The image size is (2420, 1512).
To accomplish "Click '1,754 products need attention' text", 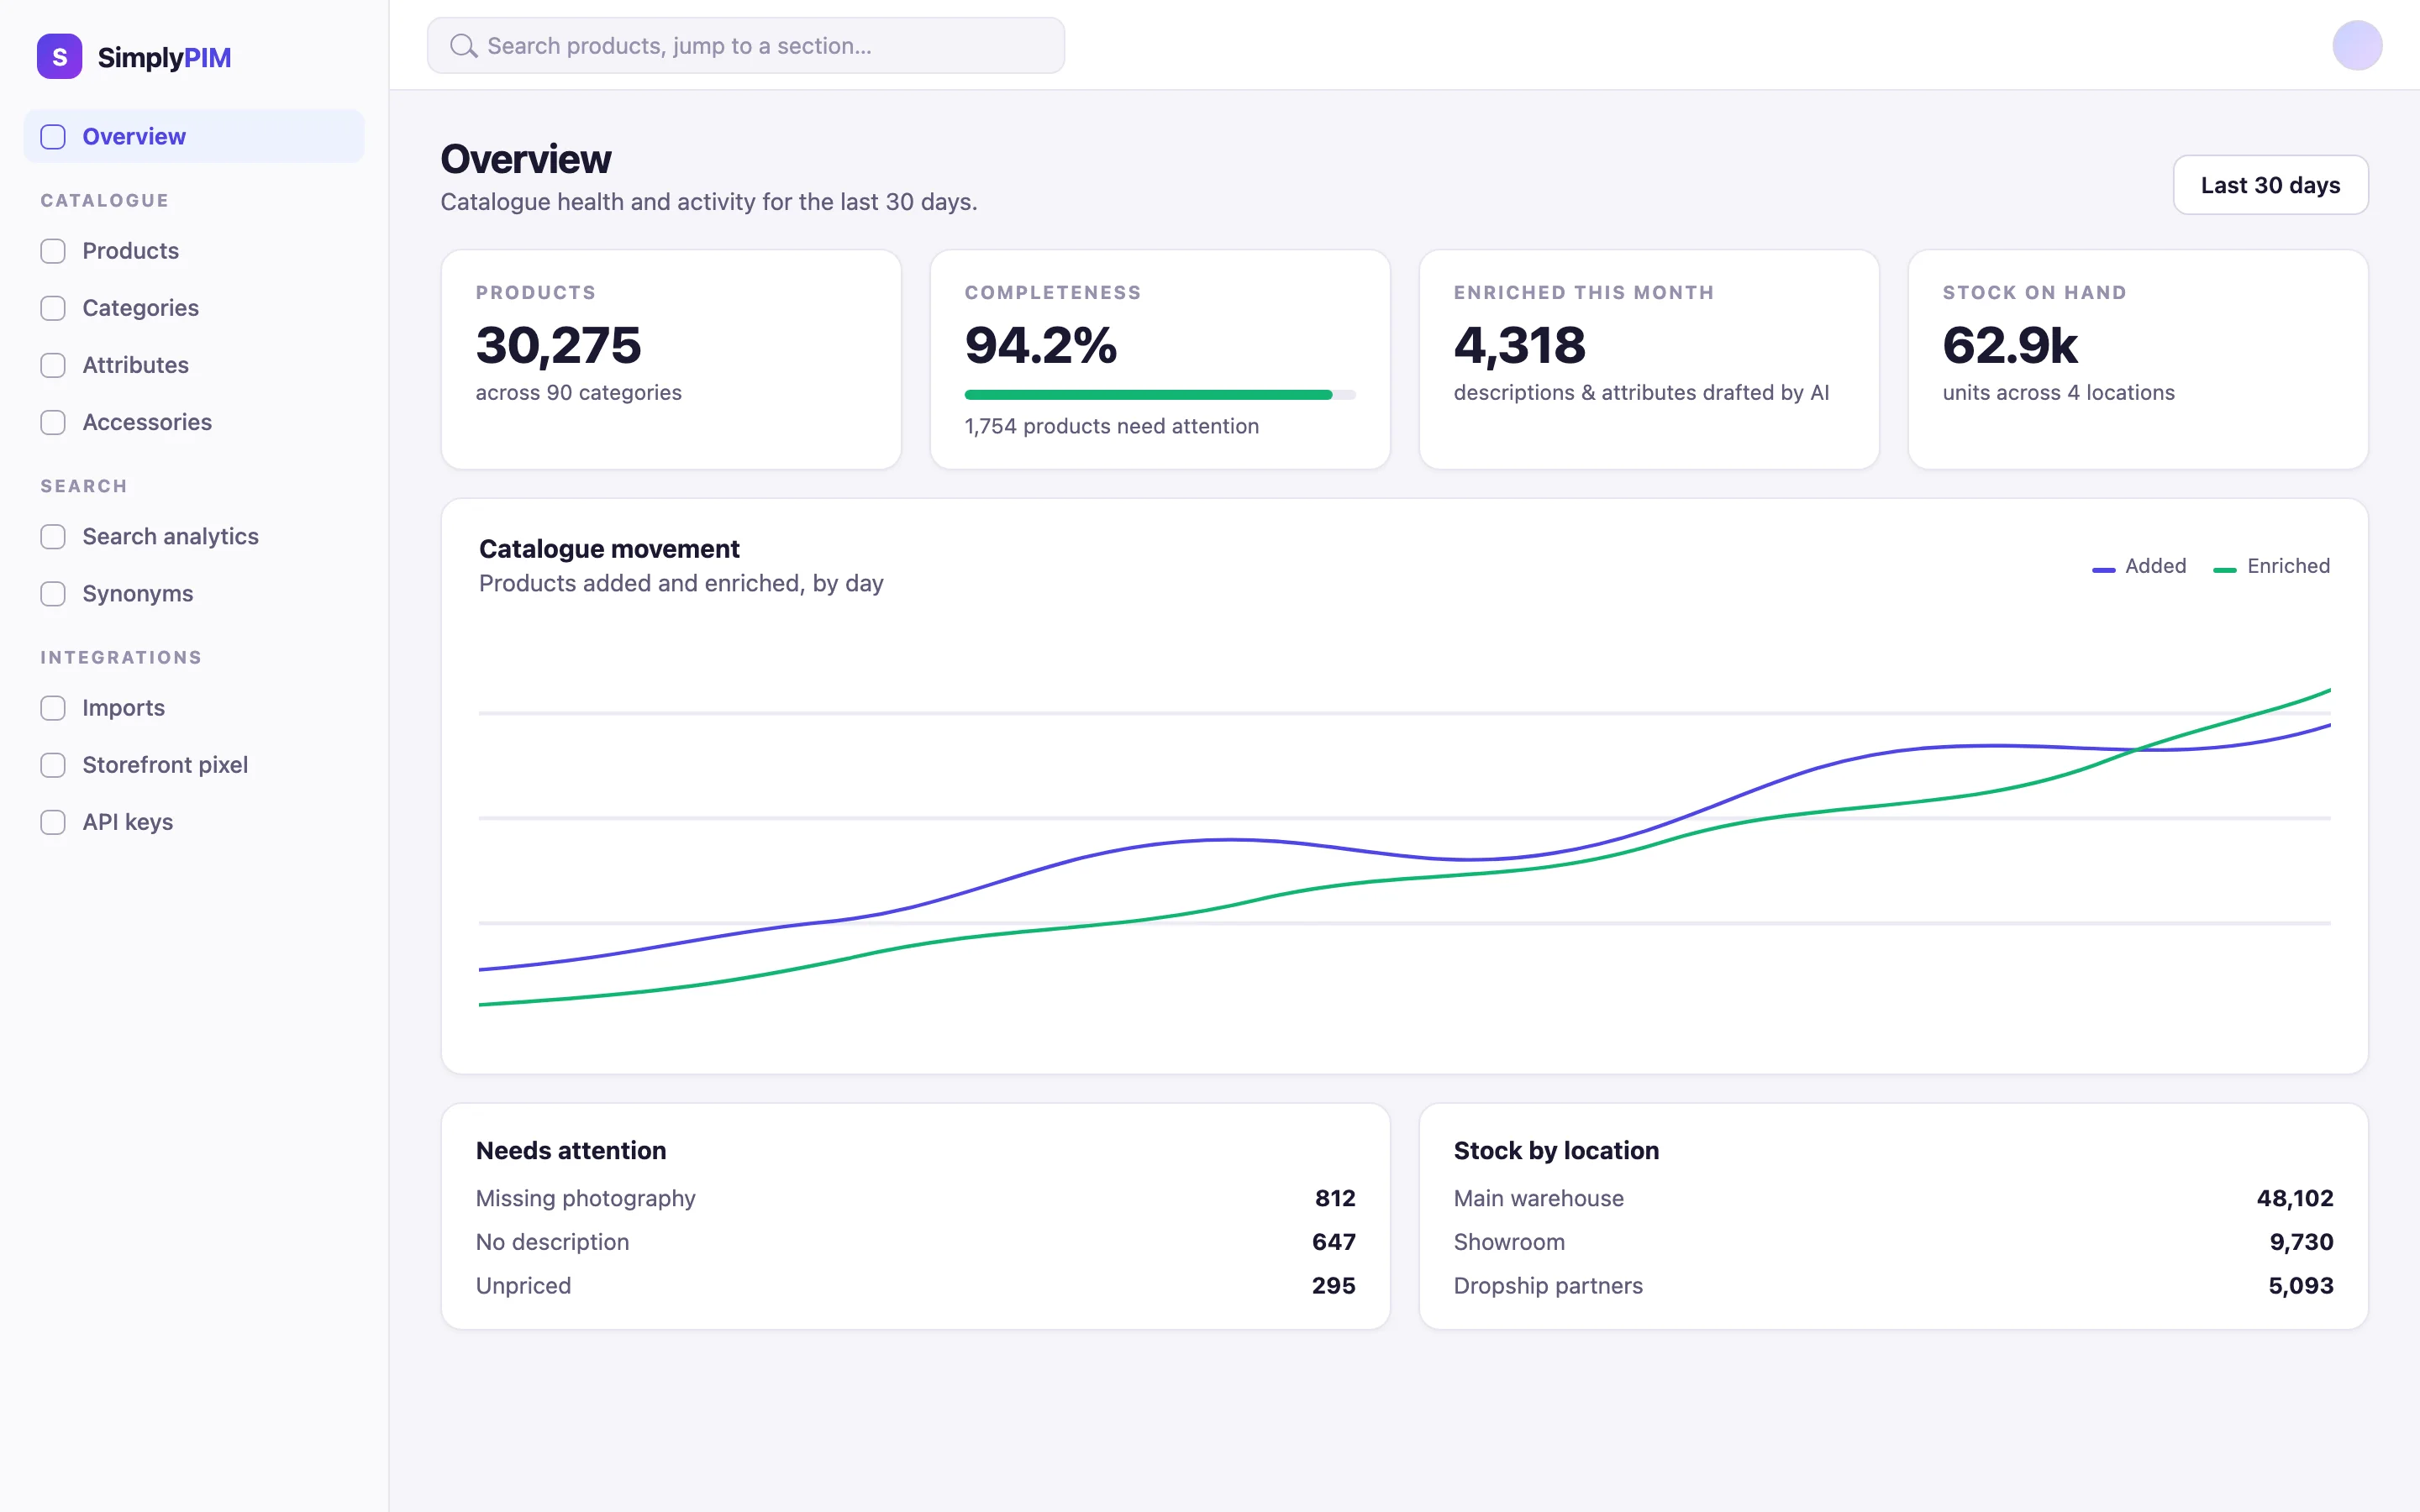I will [1111, 427].
